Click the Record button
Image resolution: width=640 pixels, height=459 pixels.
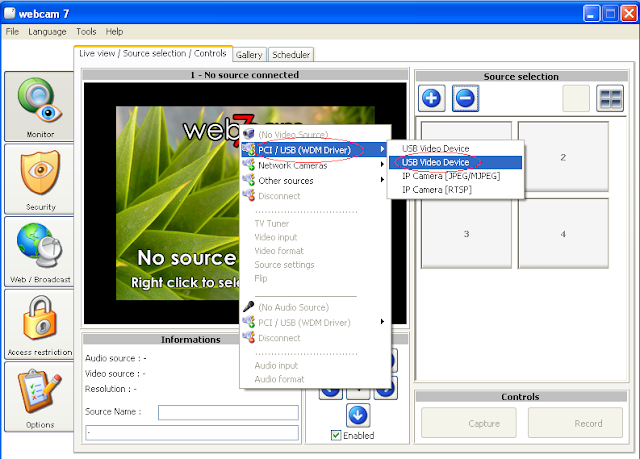click(576, 423)
